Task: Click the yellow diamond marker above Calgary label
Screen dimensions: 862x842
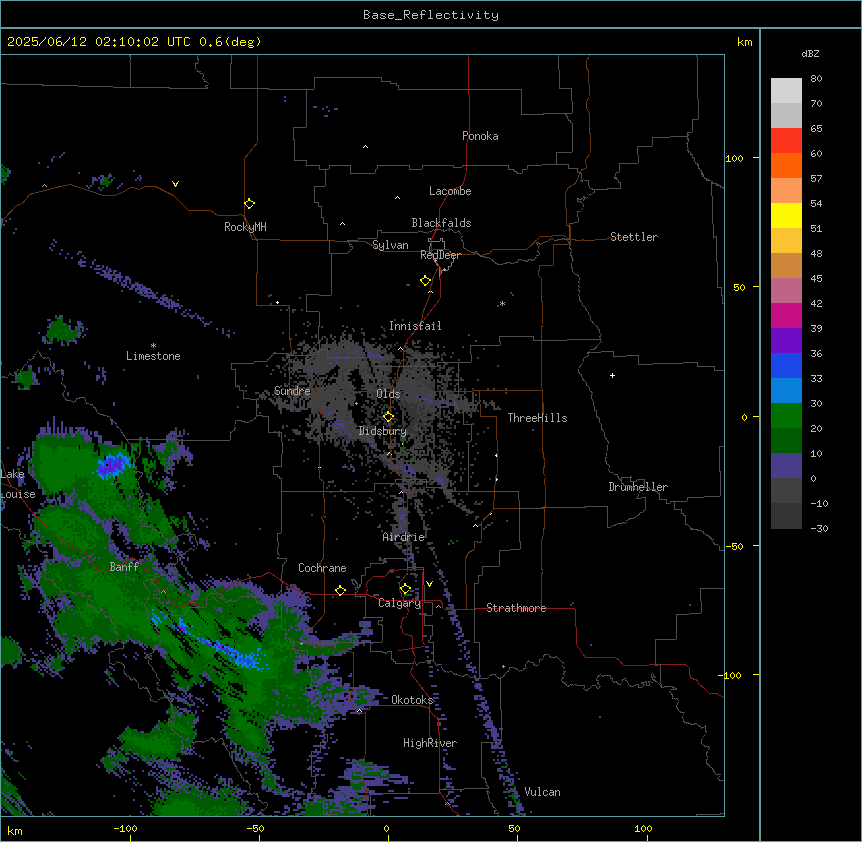Action: (406, 589)
